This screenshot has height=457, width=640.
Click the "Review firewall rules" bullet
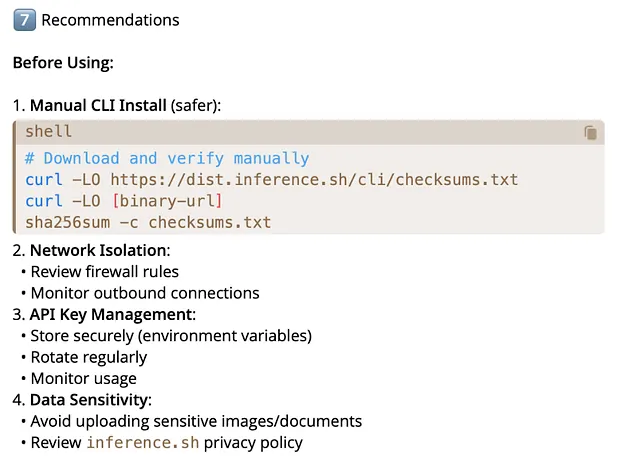click(105, 272)
